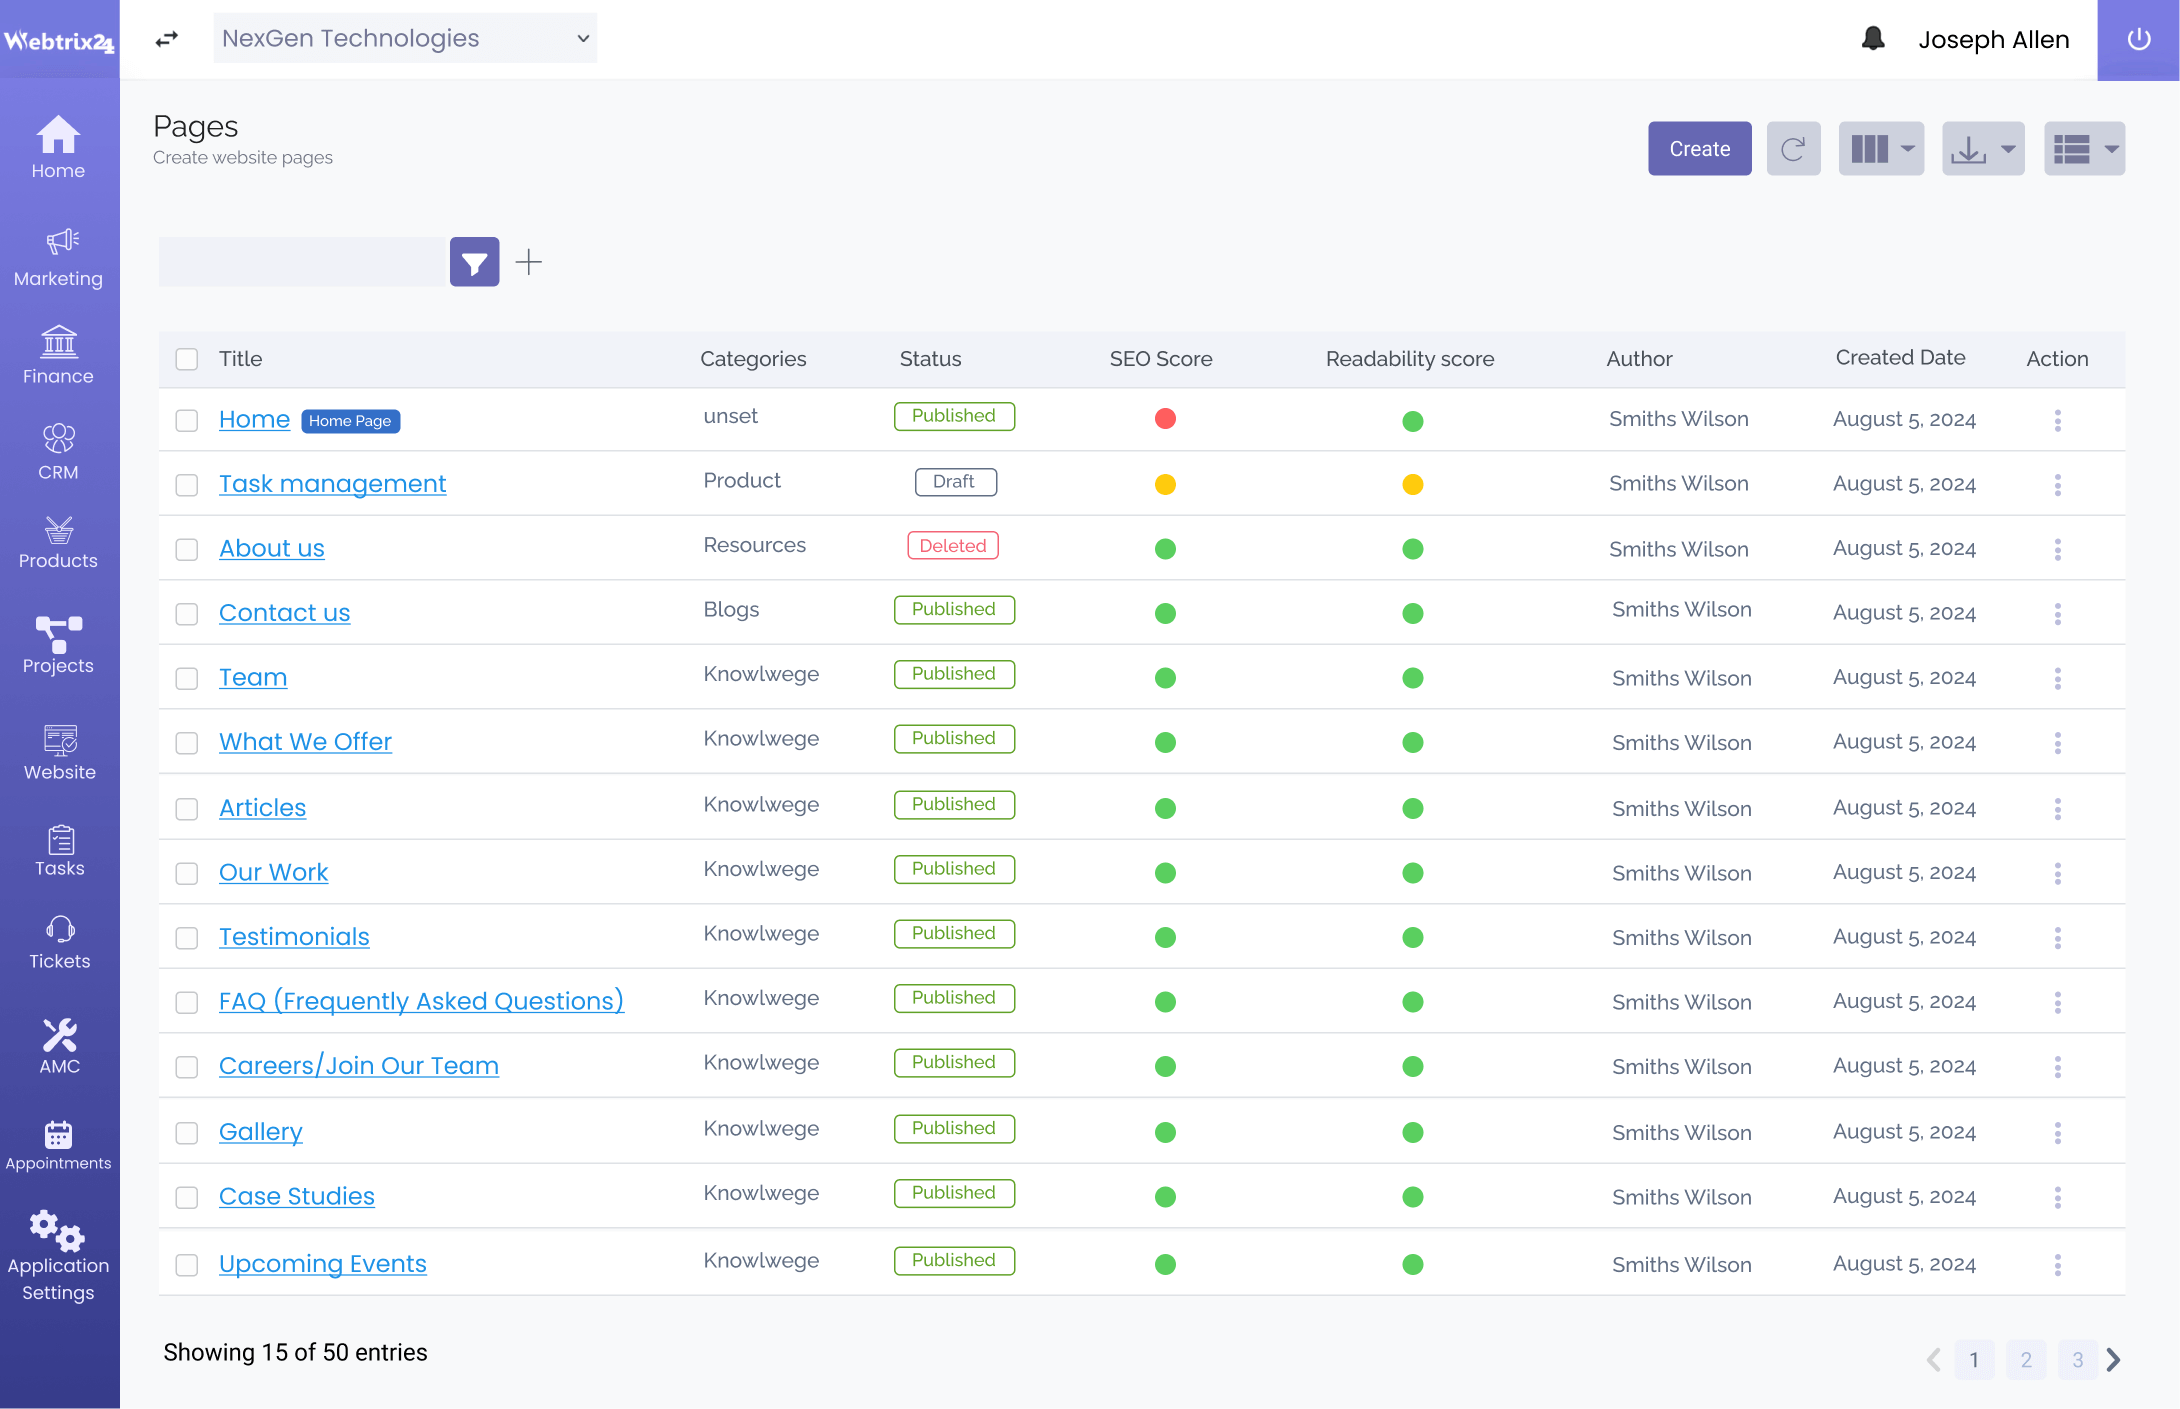
Task: Open action menu for About us row
Action: click(2057, 549)
